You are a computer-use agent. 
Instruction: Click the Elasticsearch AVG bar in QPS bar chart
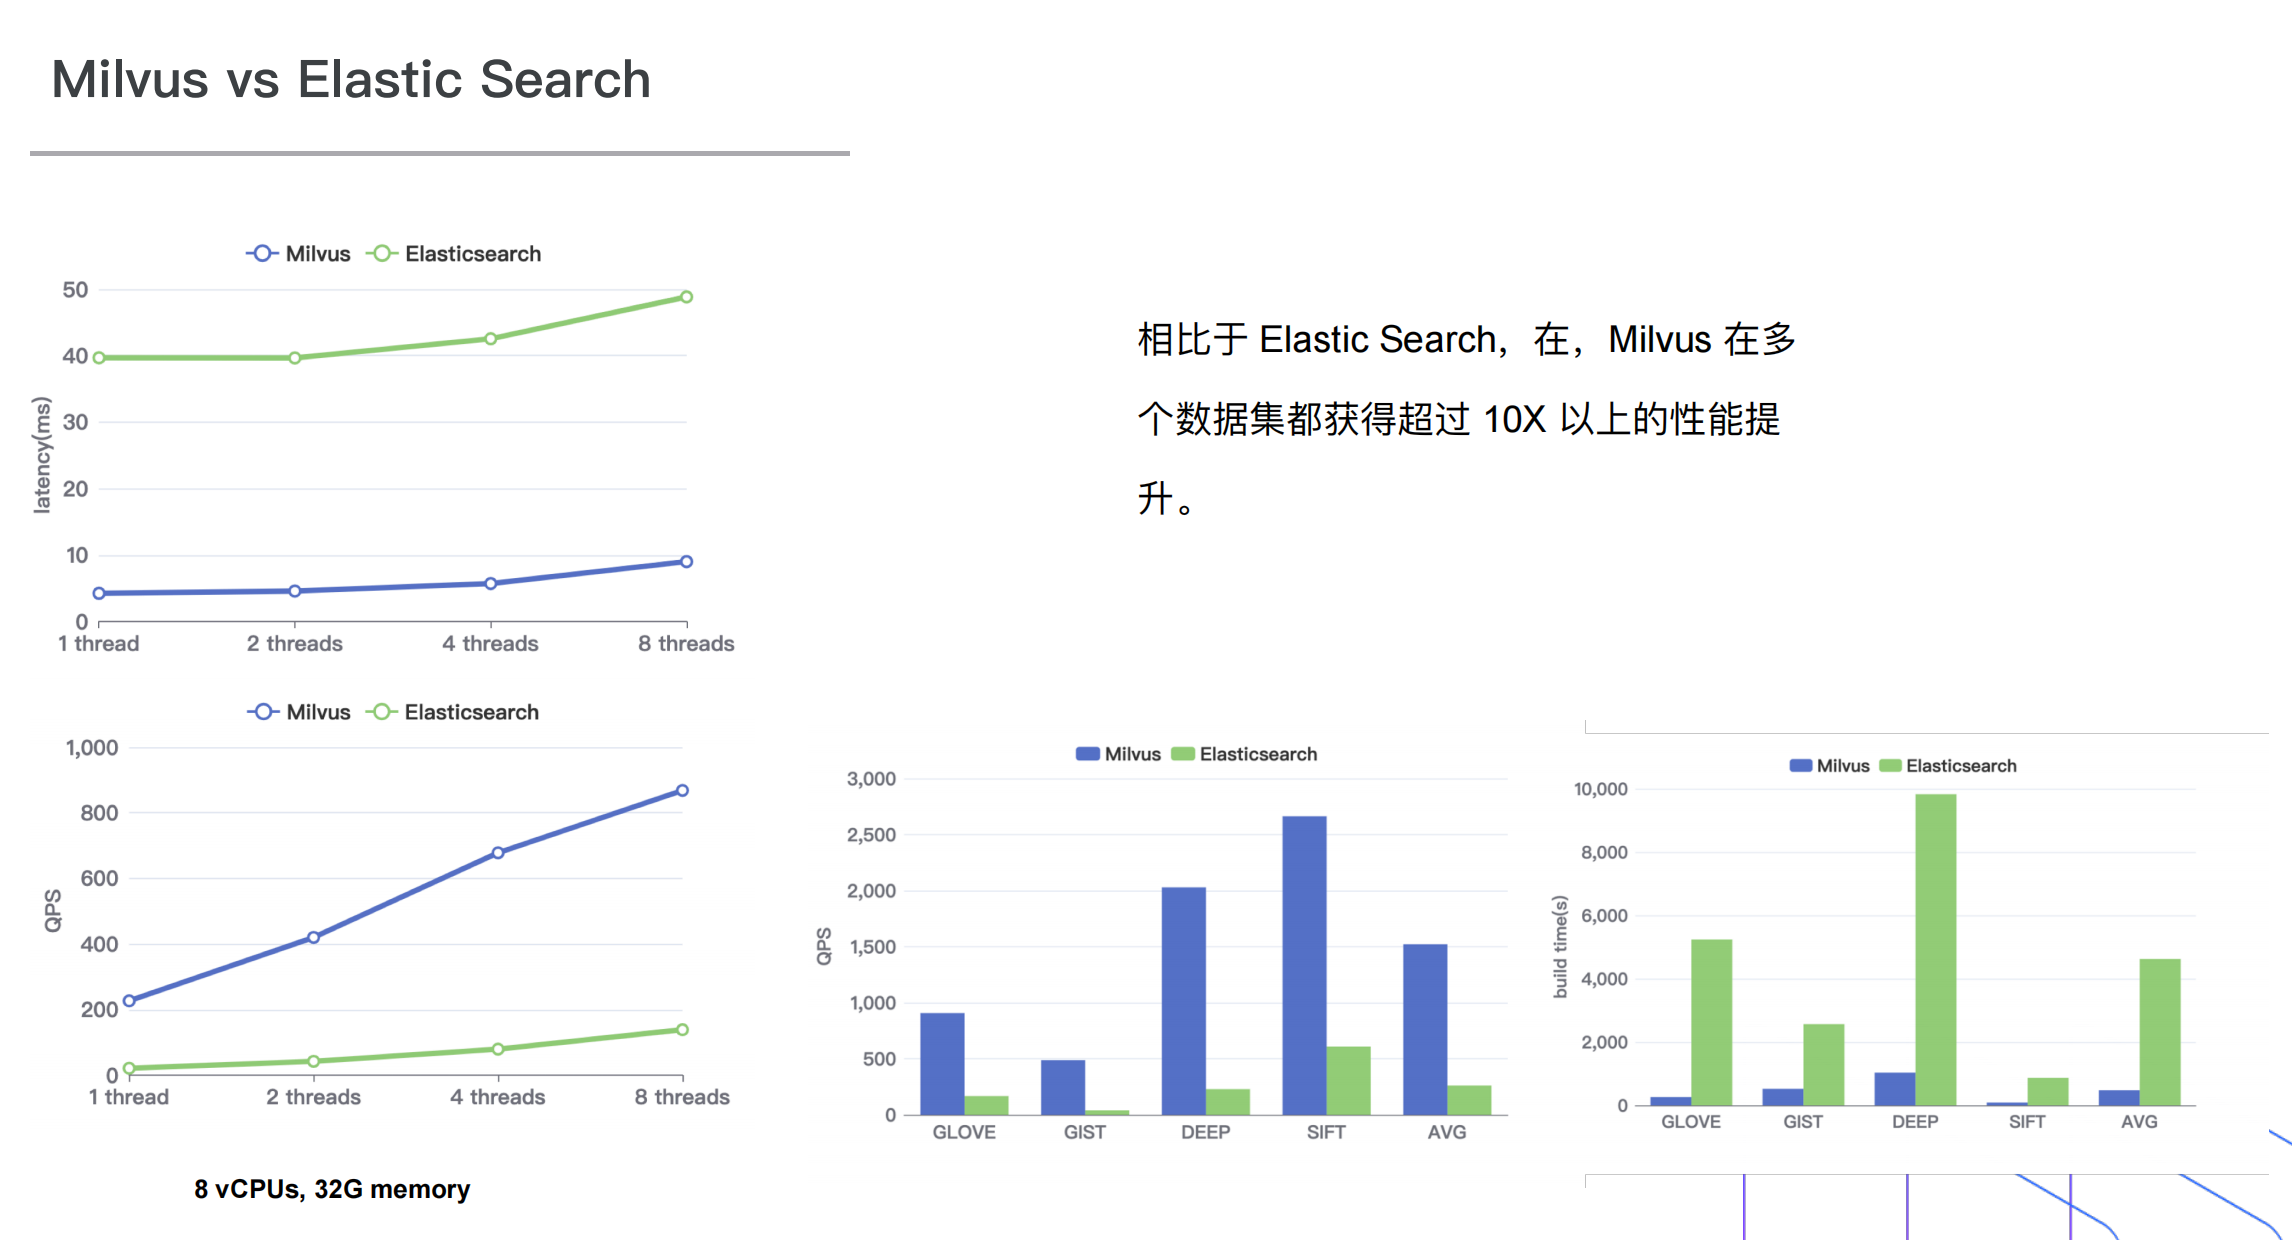coord(1469,1100)
